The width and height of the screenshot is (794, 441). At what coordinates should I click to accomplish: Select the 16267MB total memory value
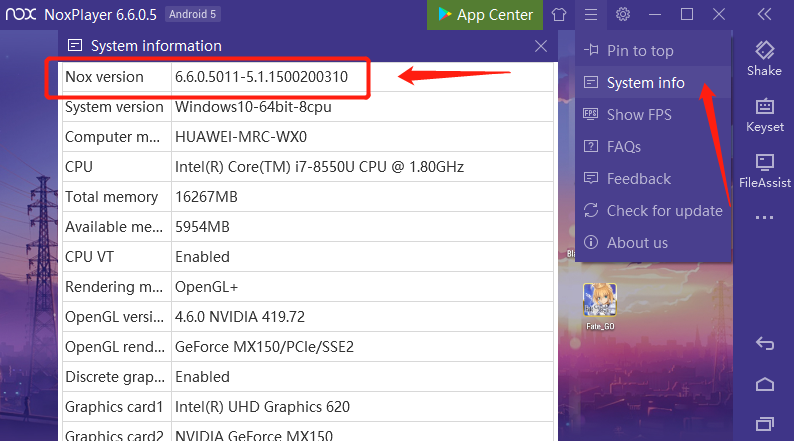[206, 197]
